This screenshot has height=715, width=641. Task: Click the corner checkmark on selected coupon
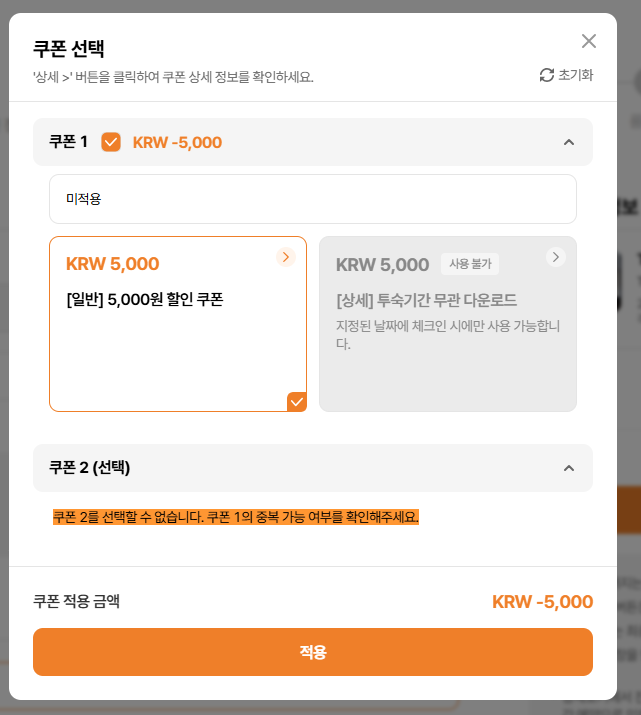(297, 402)
